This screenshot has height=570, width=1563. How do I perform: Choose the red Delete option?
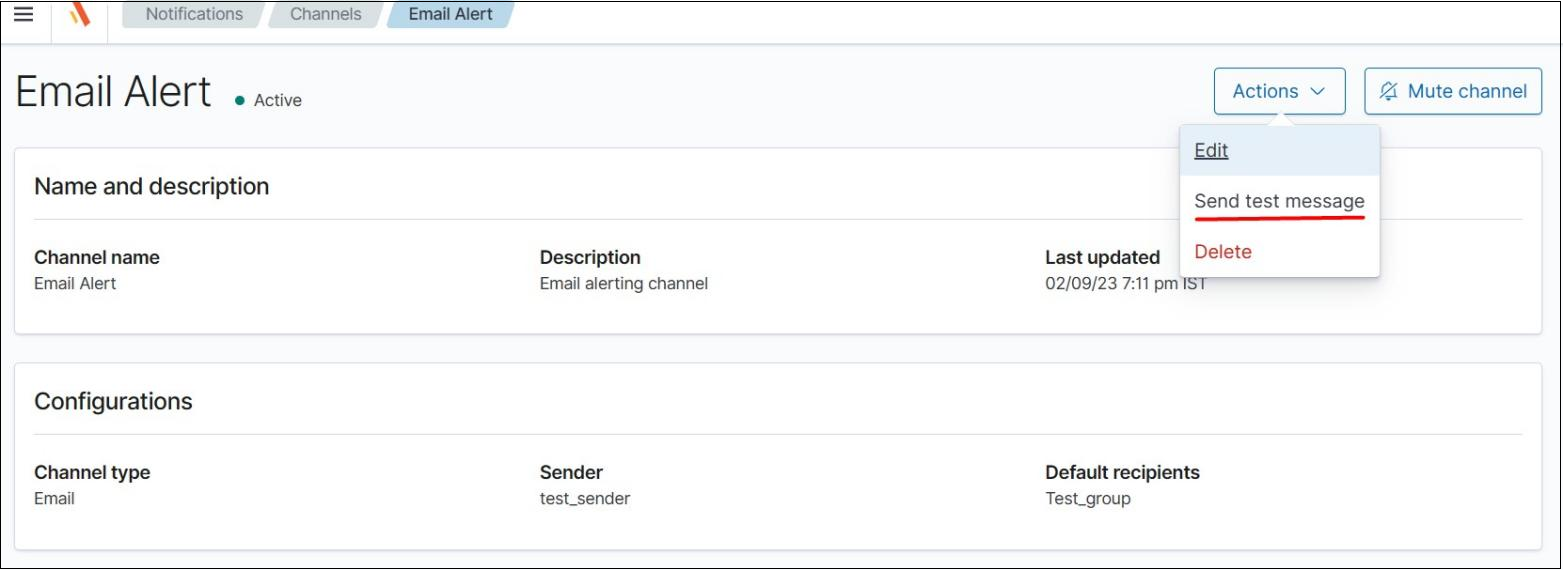point(1223,252)
